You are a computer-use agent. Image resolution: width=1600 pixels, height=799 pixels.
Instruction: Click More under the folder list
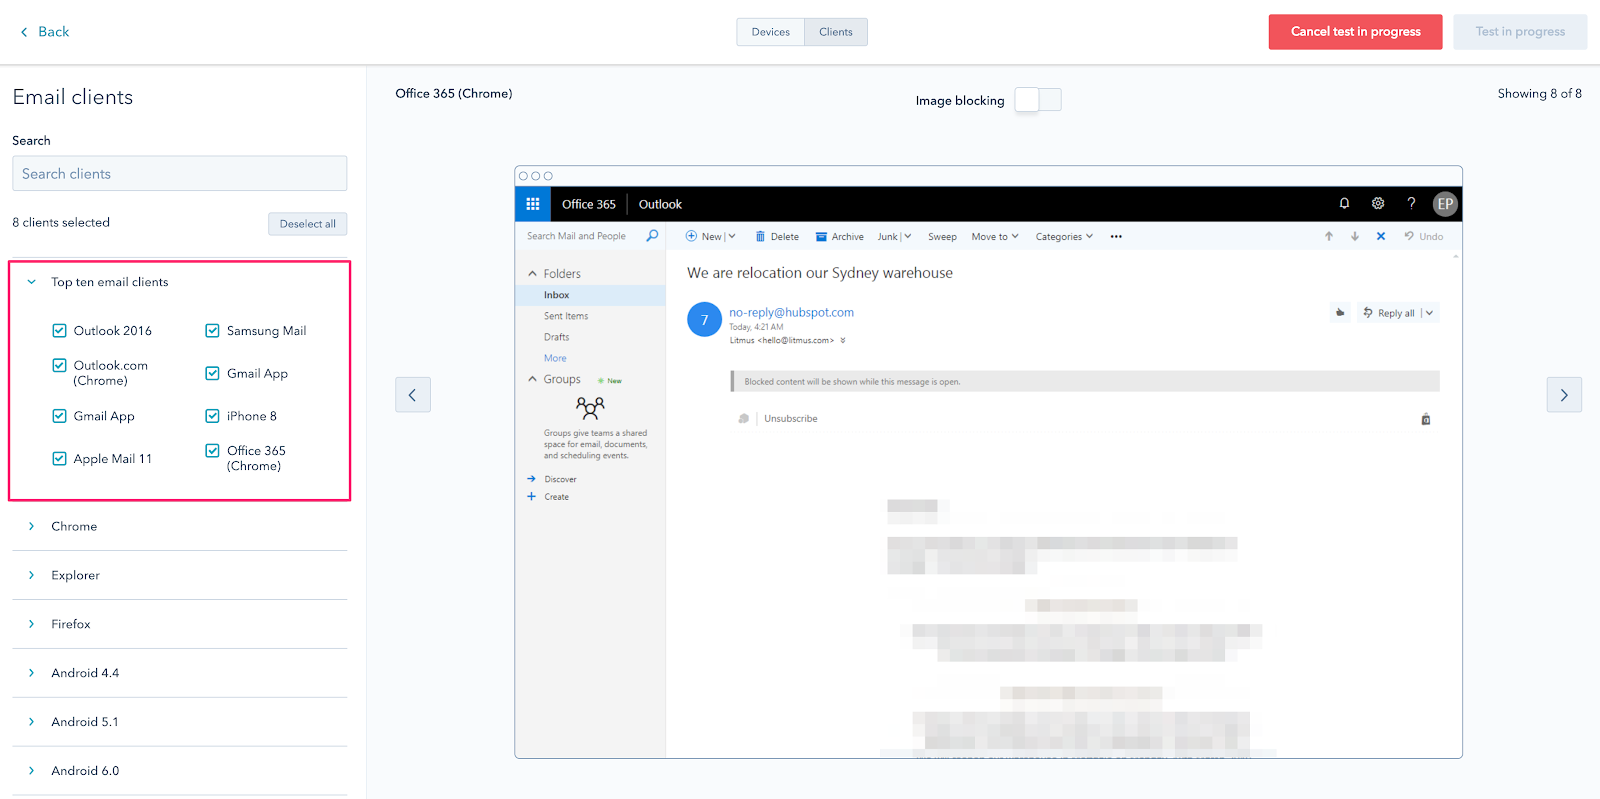tap(555, 358)
